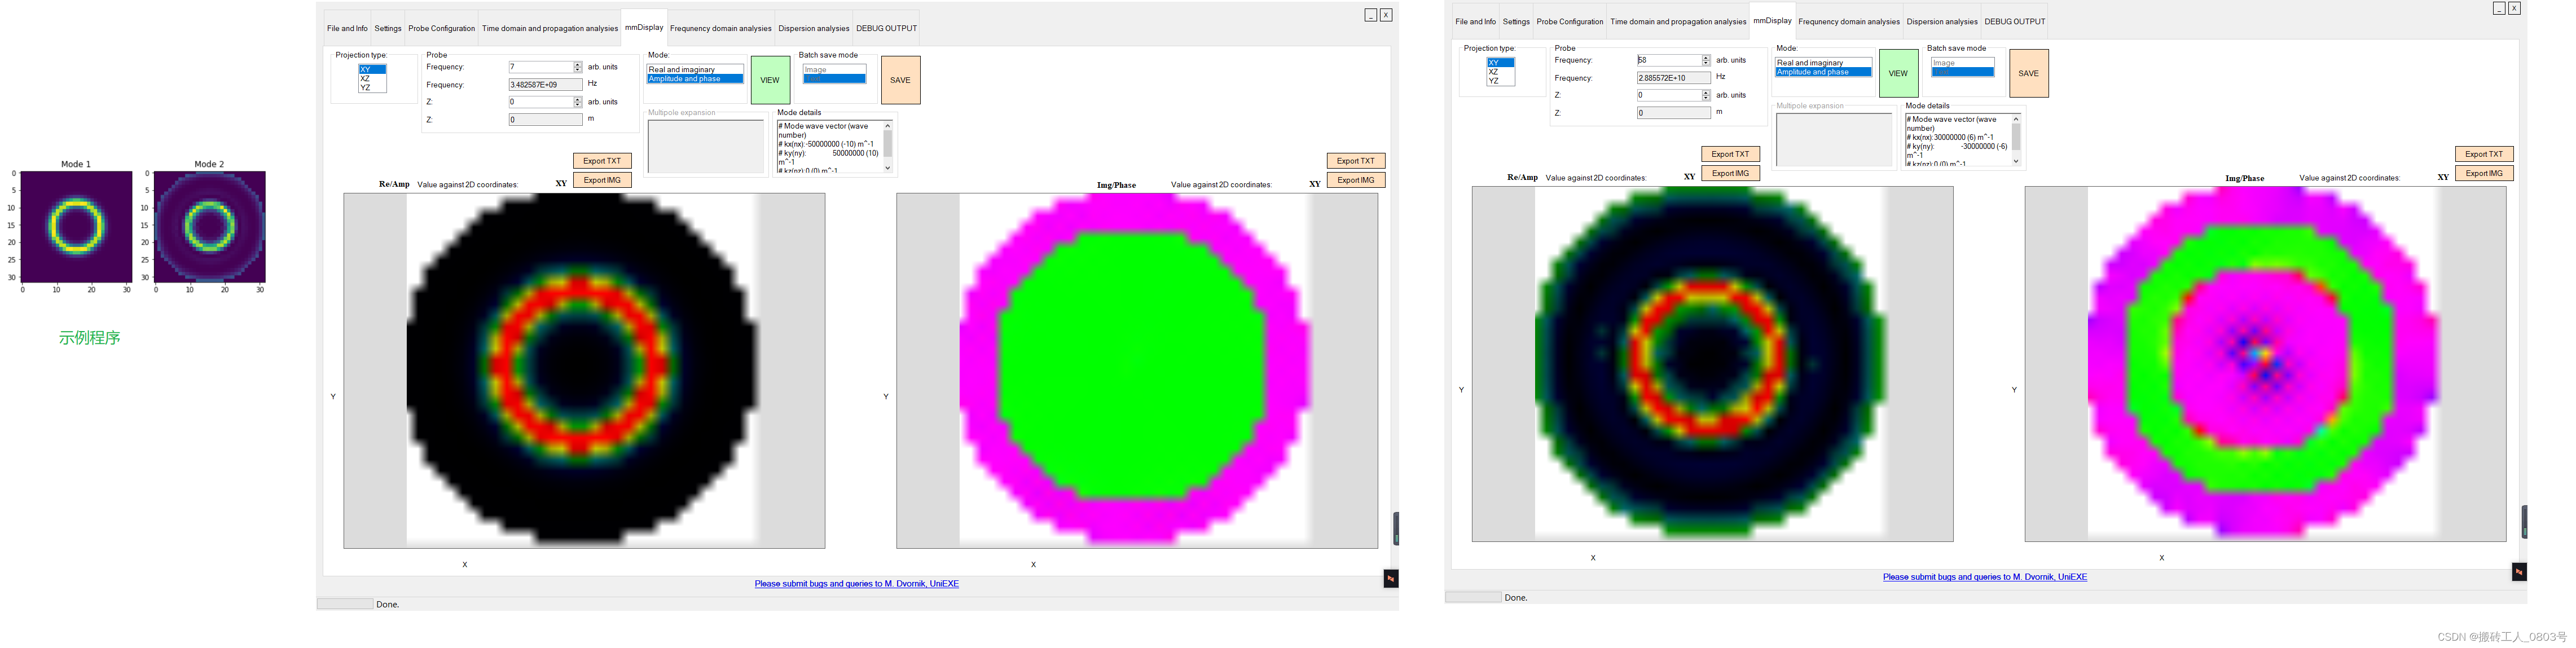Image resolution: width=2576 pixels, height=648 pixels.
Task: Show DEBUG OUTPUT tab in left window
Action: [886, 28]
